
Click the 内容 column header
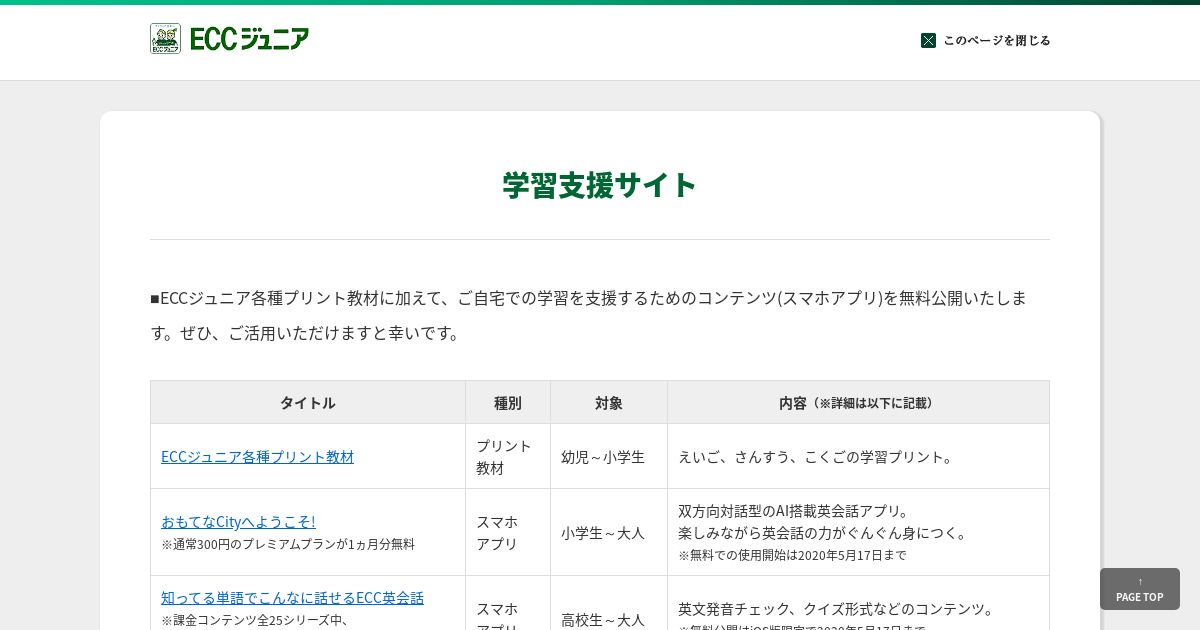point(858,402)
